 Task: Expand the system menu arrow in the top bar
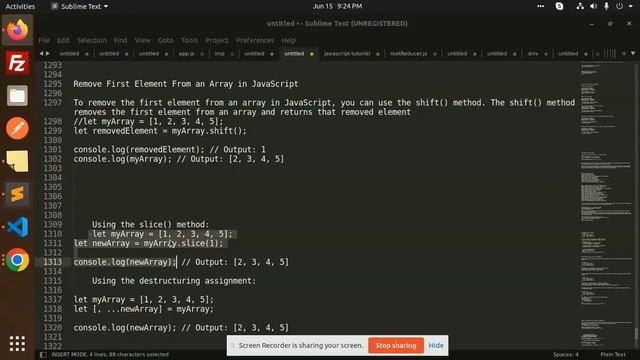point(631,6)
